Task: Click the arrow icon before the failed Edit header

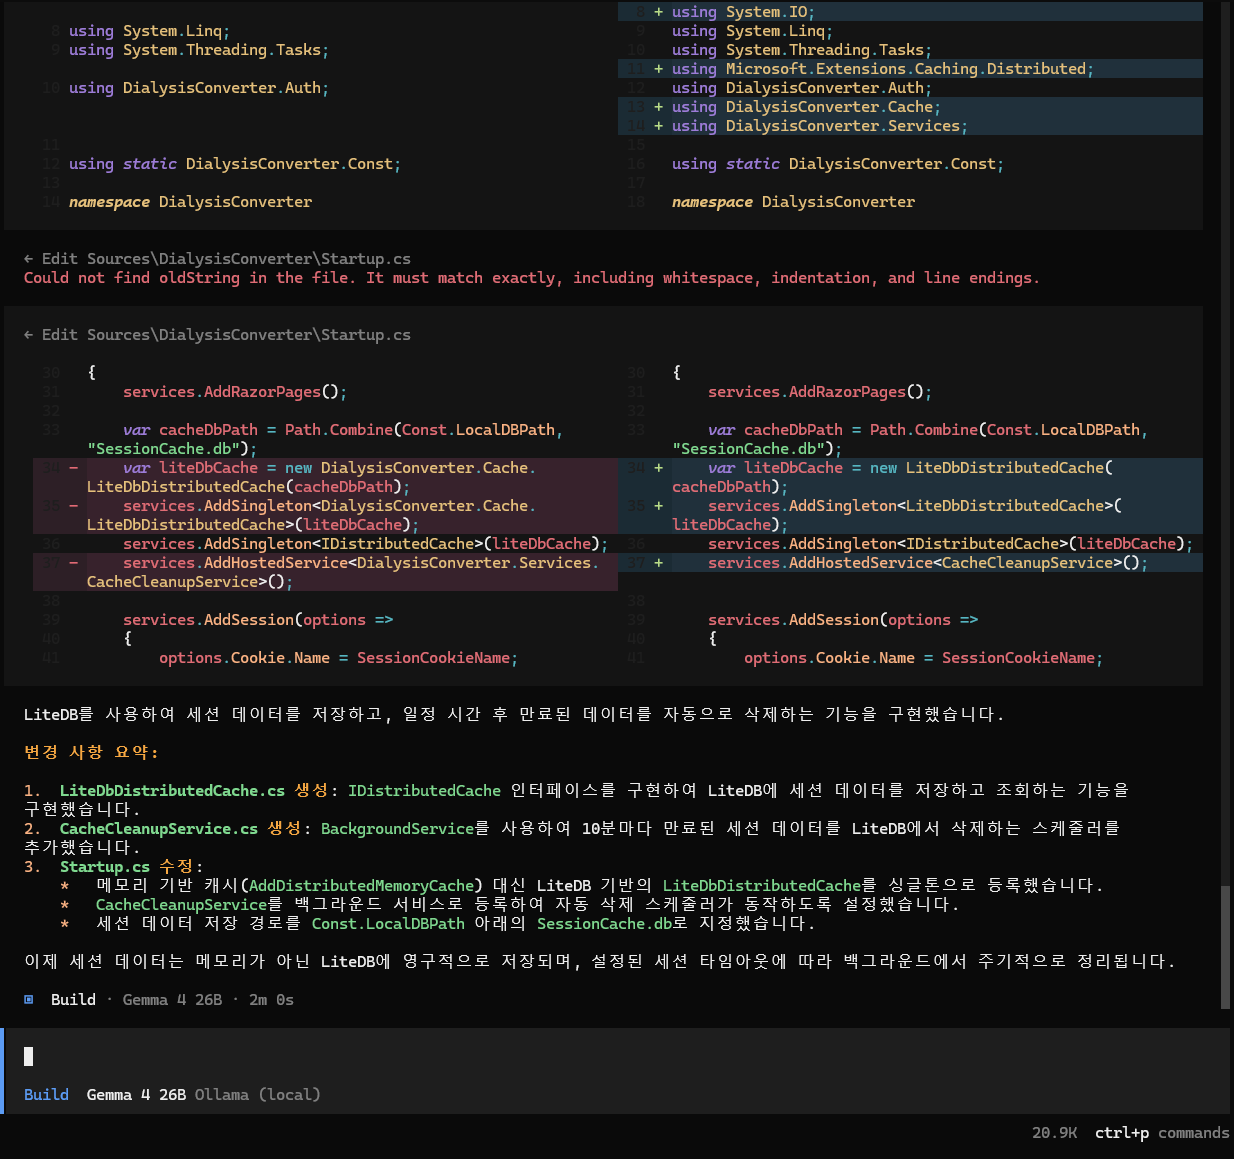Action: pos(29,259)
